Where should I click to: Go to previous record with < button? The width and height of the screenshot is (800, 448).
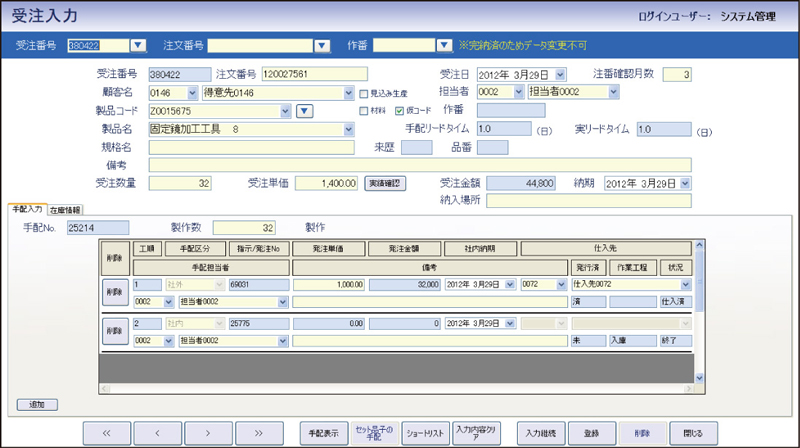tap(157, 433)
